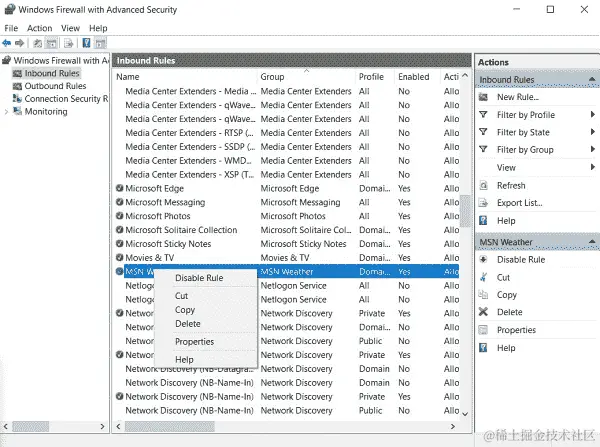The image size is (600, 447).
Task: Select Connection Security Rules in the tree
Action: tap(66, 99)
